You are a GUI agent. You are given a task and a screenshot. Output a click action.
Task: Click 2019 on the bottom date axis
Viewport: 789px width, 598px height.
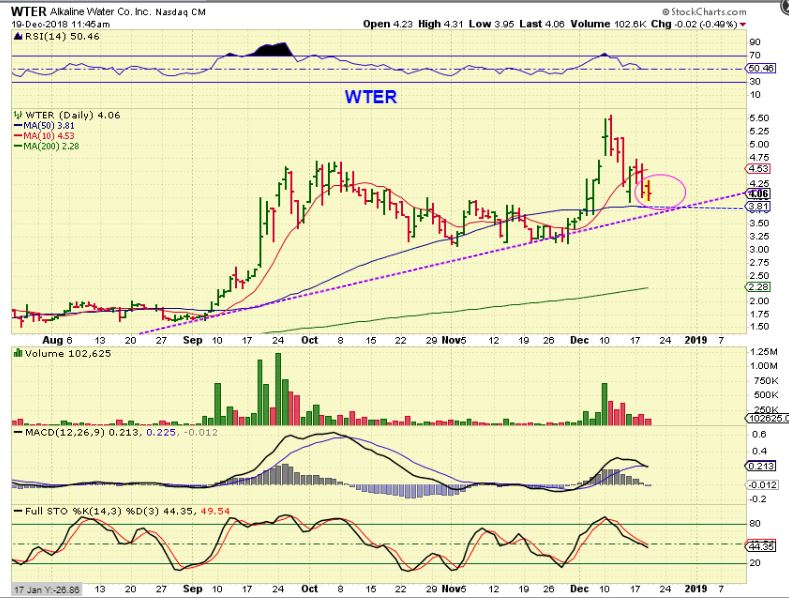(695, 589)
